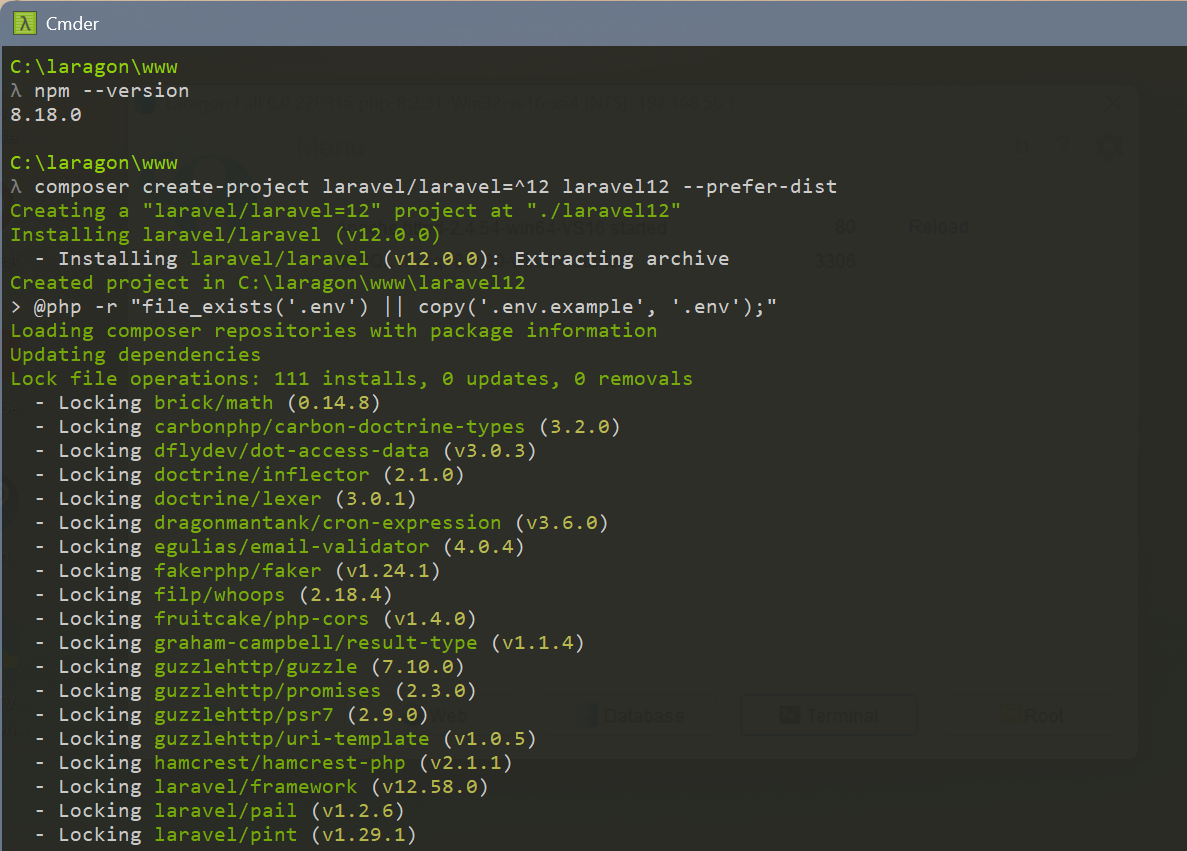This screenshot has height=851, width=1187.
Task: Click the 'laravel/framework' package name
Action: (256, 787)
